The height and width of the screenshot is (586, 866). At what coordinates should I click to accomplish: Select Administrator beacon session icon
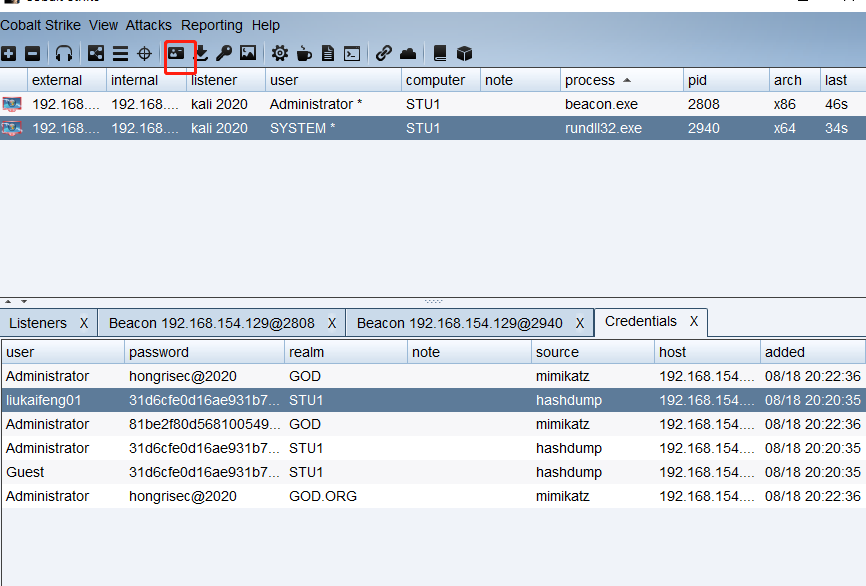(x=12, y=104)
